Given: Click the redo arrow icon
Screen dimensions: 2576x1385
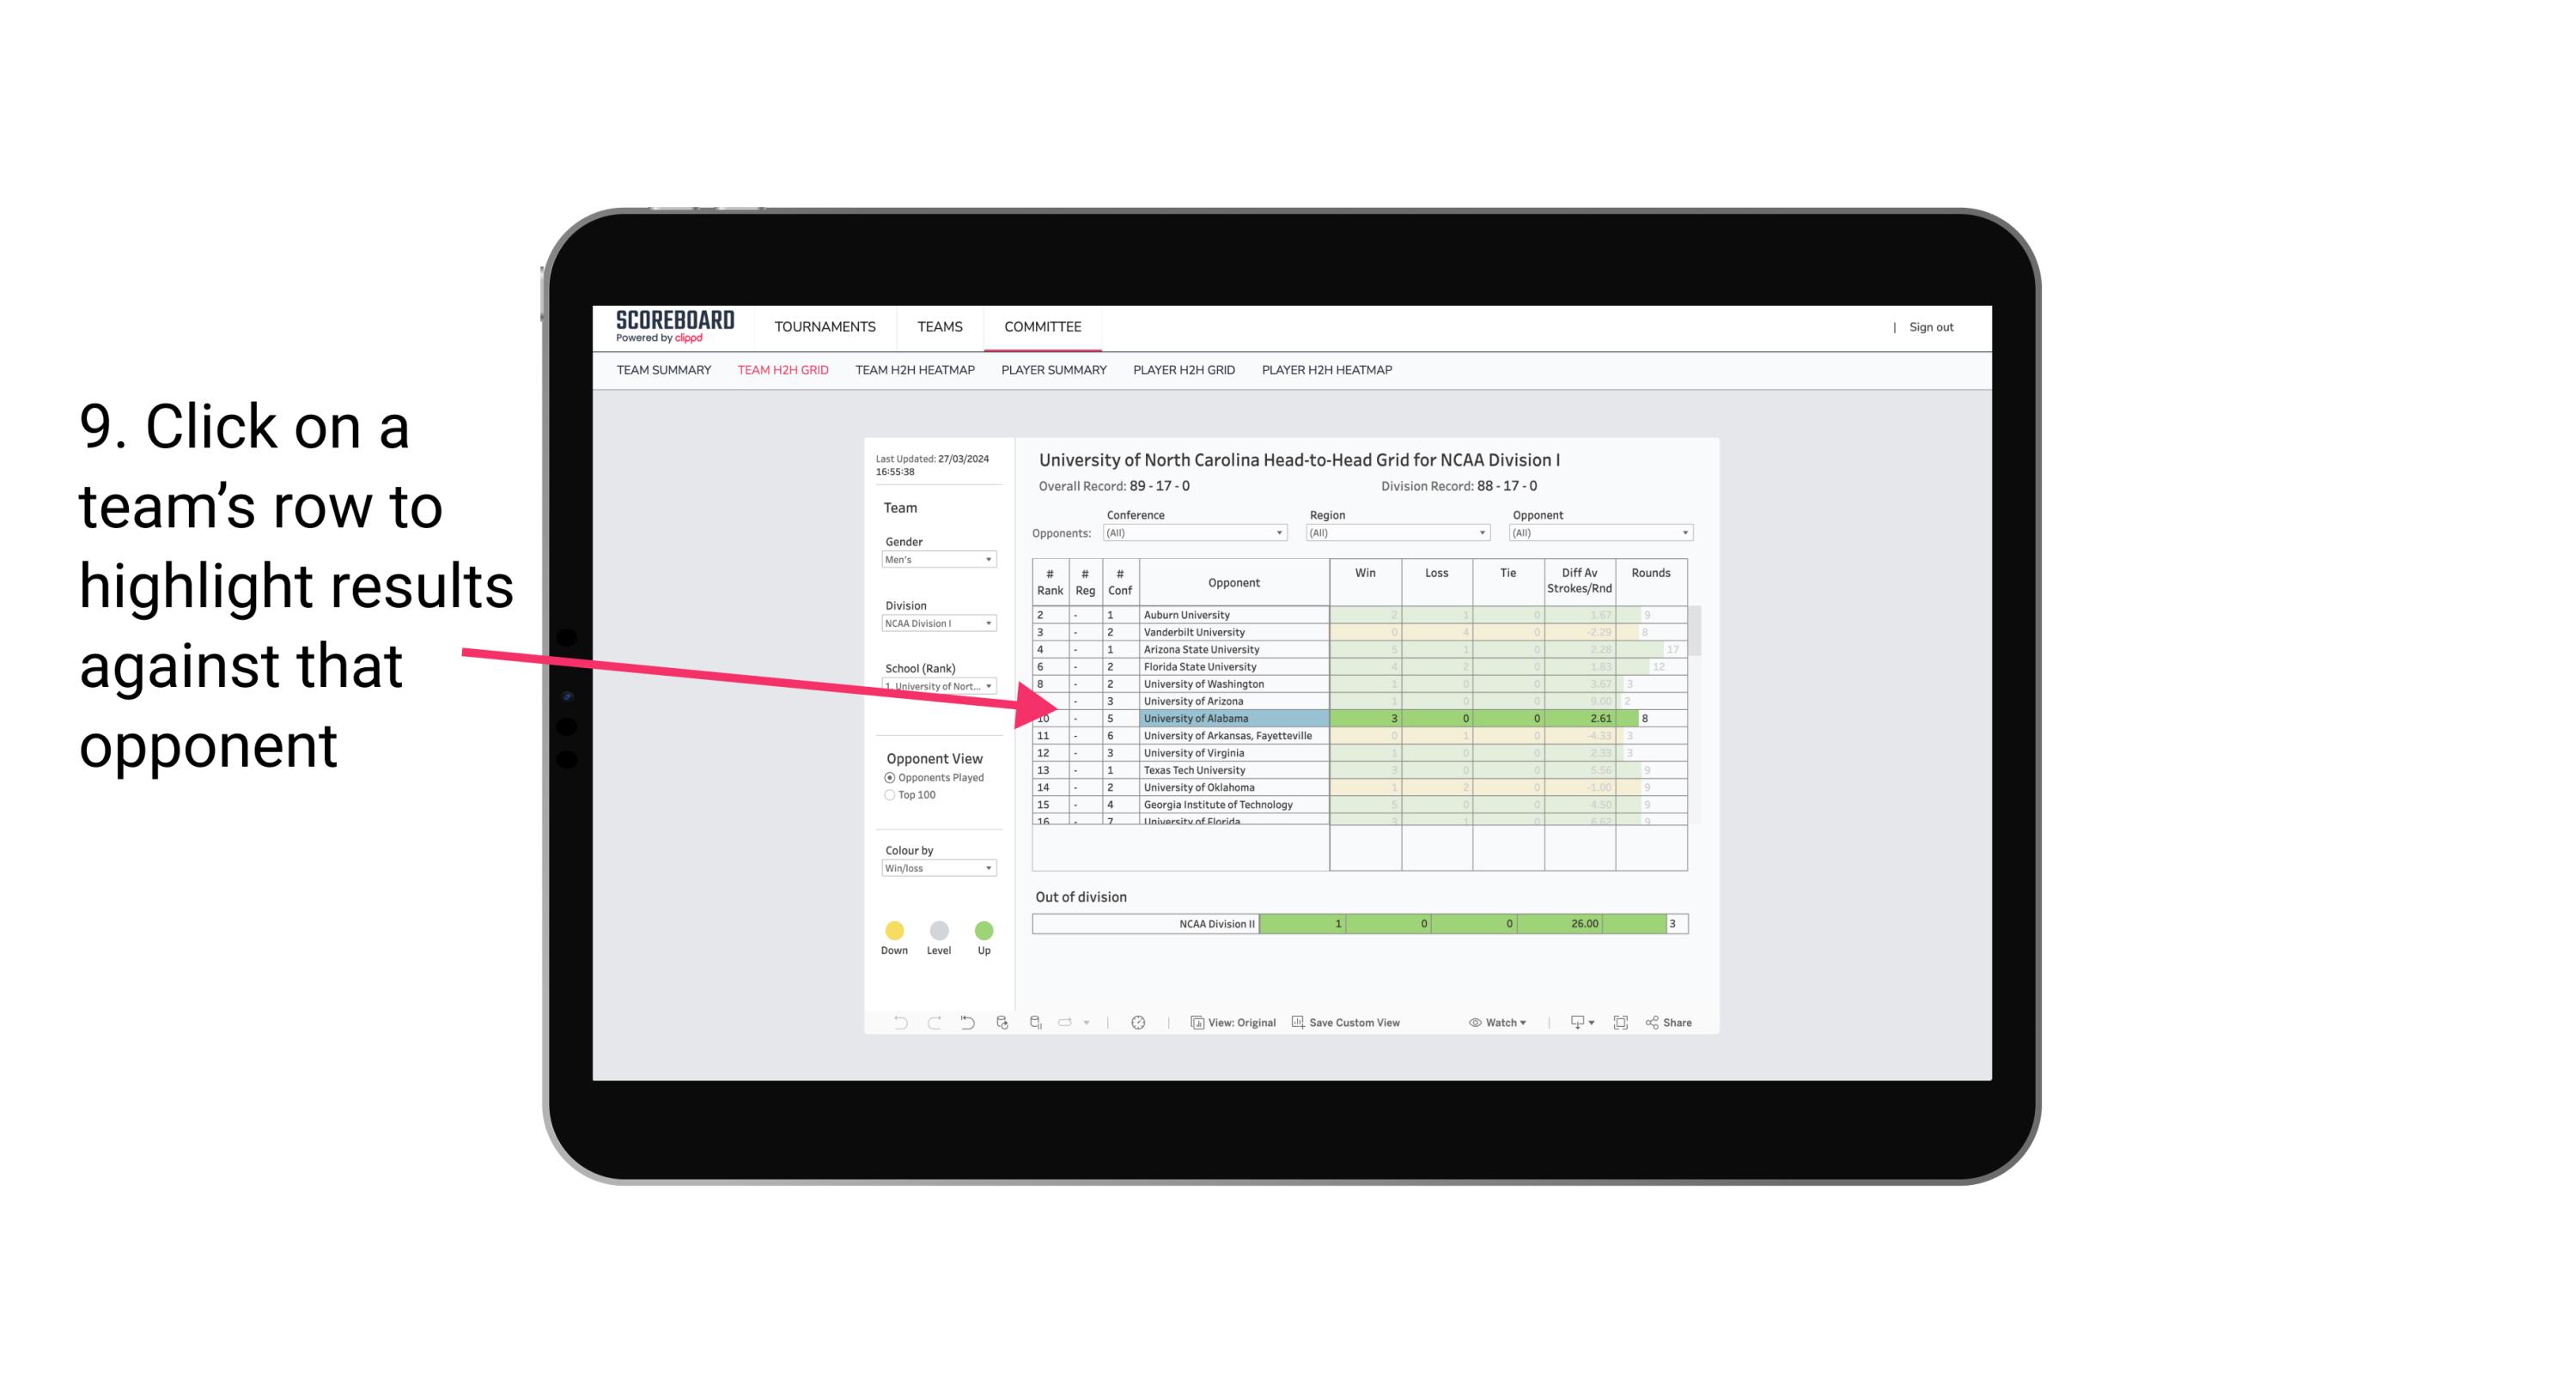Looking at the screenshot, I should point(933,1024).
